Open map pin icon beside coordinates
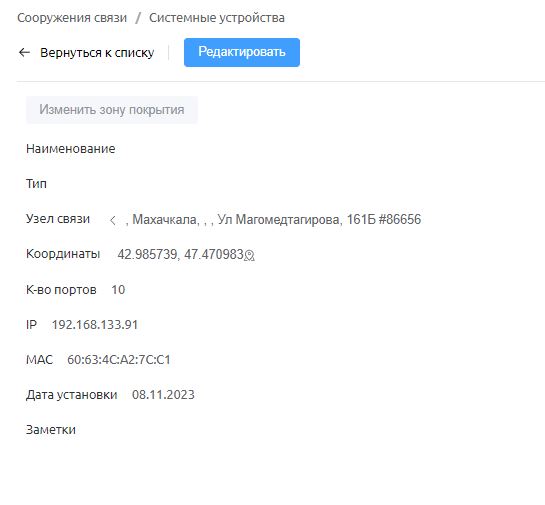This screenshot has height=505, width=545. coord(249,256)
